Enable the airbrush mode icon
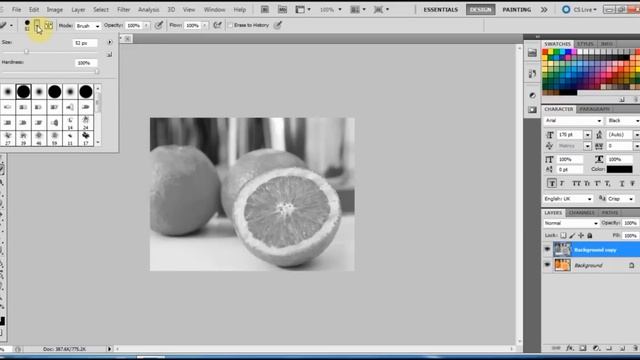640x360 pixels. pyautogui.click(x=218, y=25)
